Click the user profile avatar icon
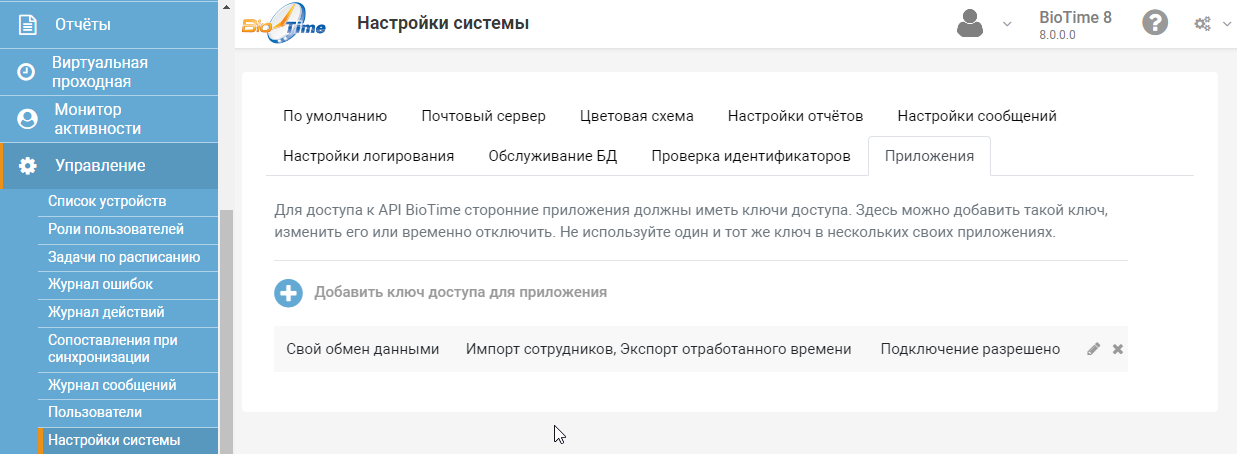1237x454 pixels. coord(970,23)
